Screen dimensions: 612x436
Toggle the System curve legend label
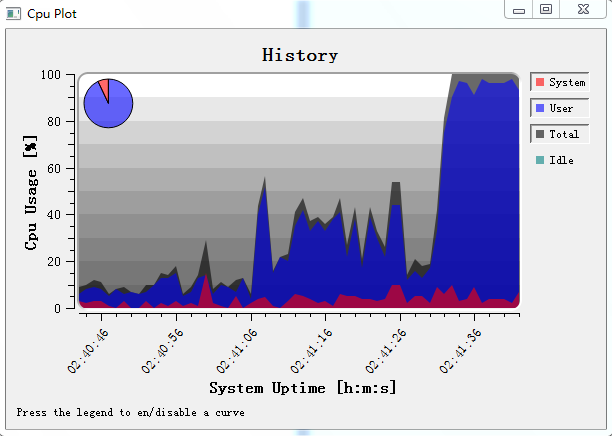[x=567, y=82]
